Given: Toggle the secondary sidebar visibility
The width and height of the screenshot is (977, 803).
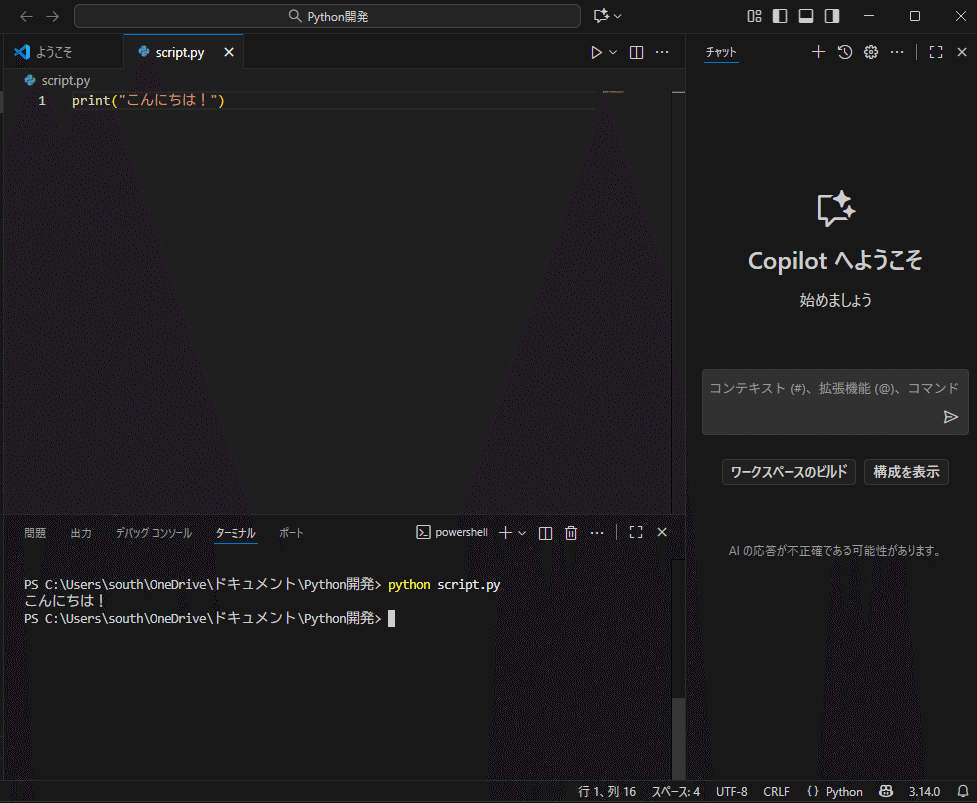Looking at the screenshot, I should click(832, 16).
